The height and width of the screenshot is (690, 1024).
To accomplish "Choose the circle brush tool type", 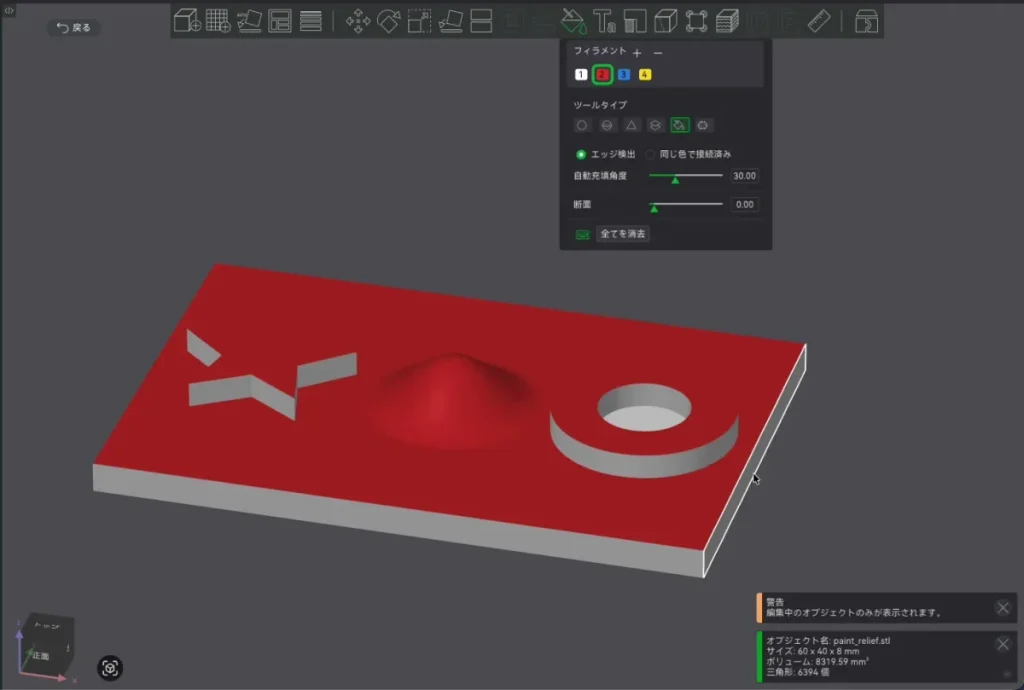I will tap(582, 125).
